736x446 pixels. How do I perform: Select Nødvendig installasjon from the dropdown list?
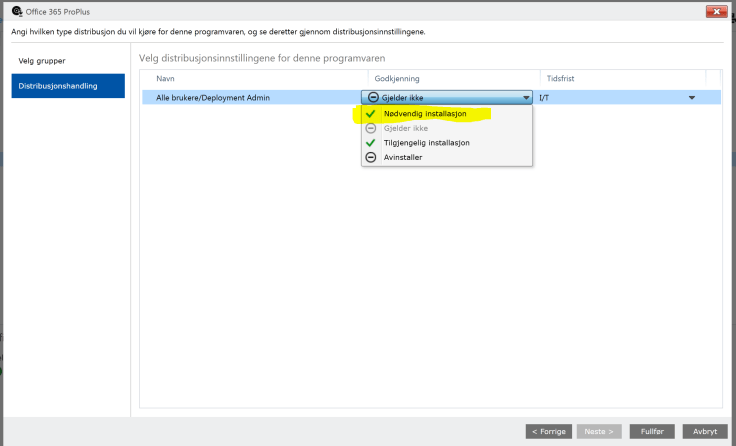(447, 114)
